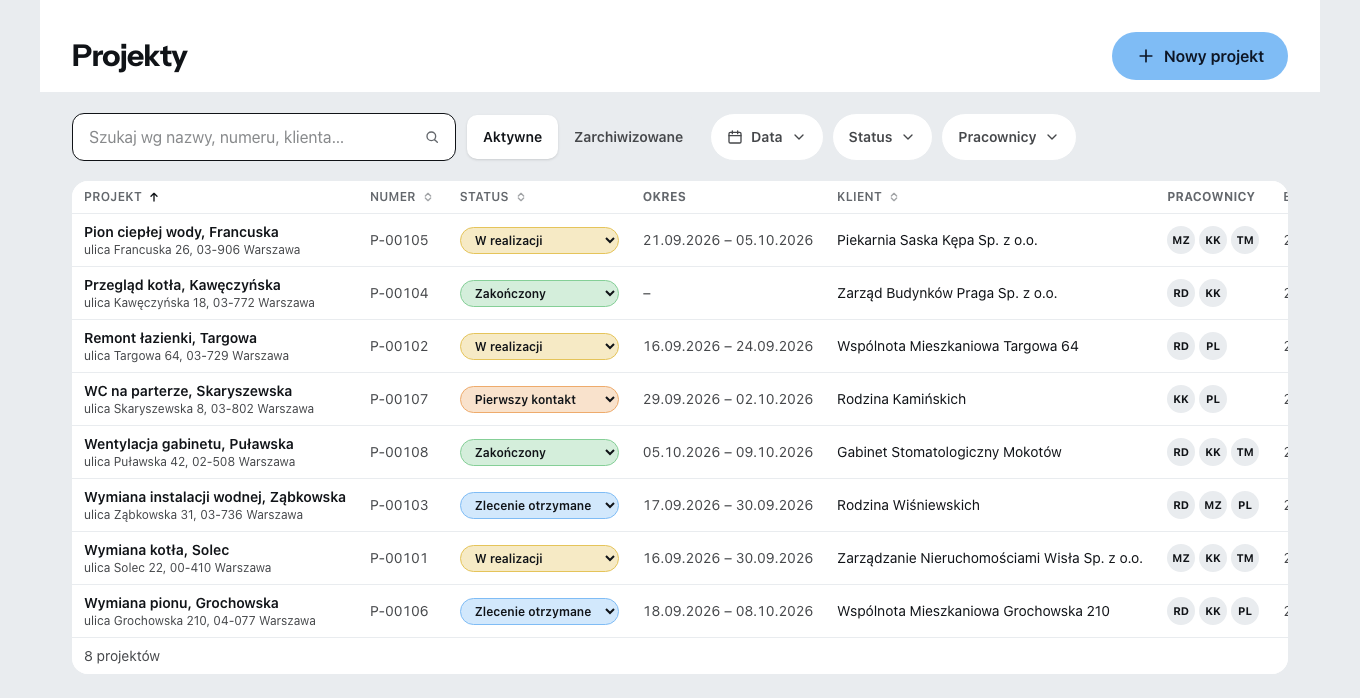Click the search magnifier icon
Image resolution: width=1360 pixels, height=698 pixels.
[432, 137]
